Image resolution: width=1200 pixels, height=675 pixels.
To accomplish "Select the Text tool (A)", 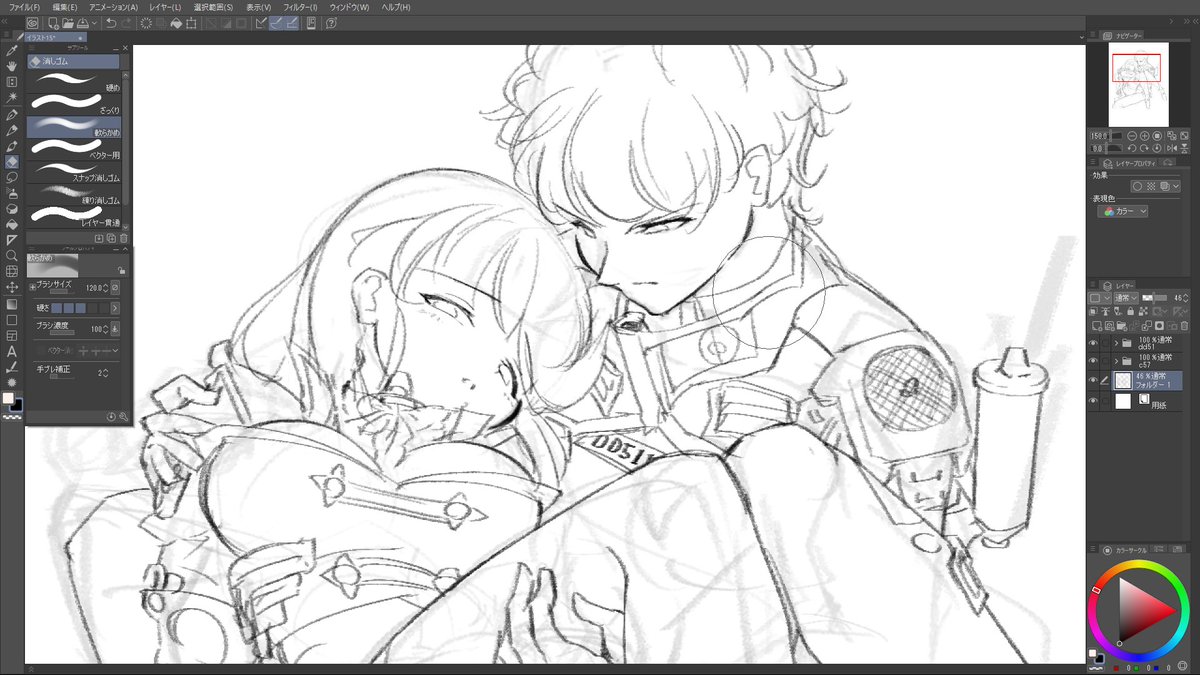I will click(12, 350).
